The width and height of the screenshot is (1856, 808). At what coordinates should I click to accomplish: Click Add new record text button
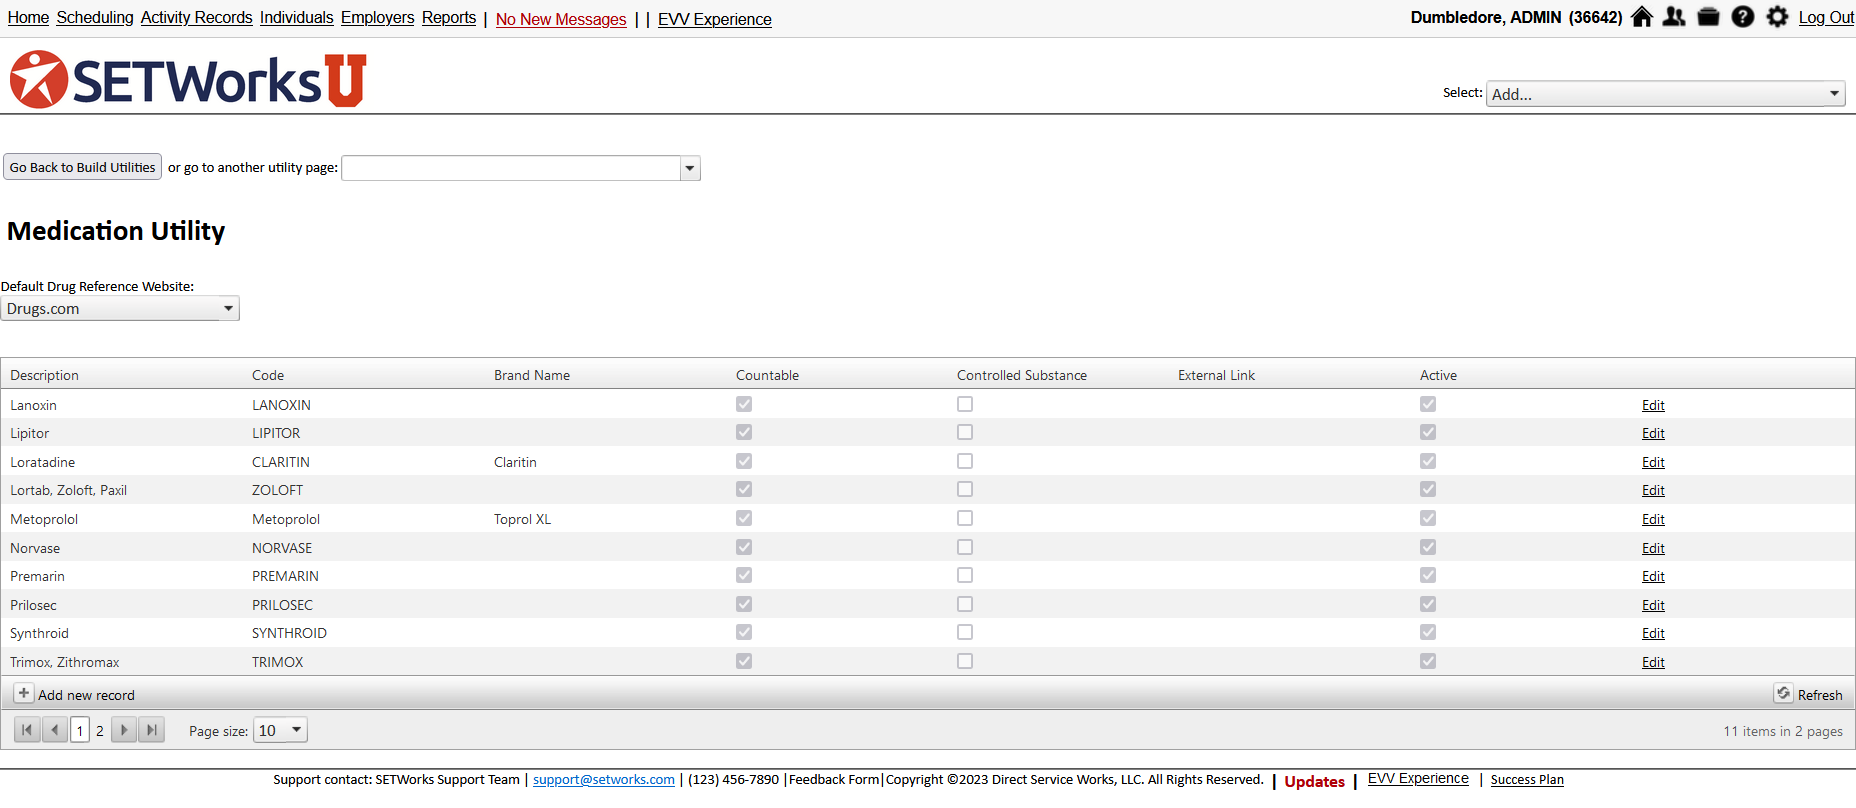click(86, 695)
